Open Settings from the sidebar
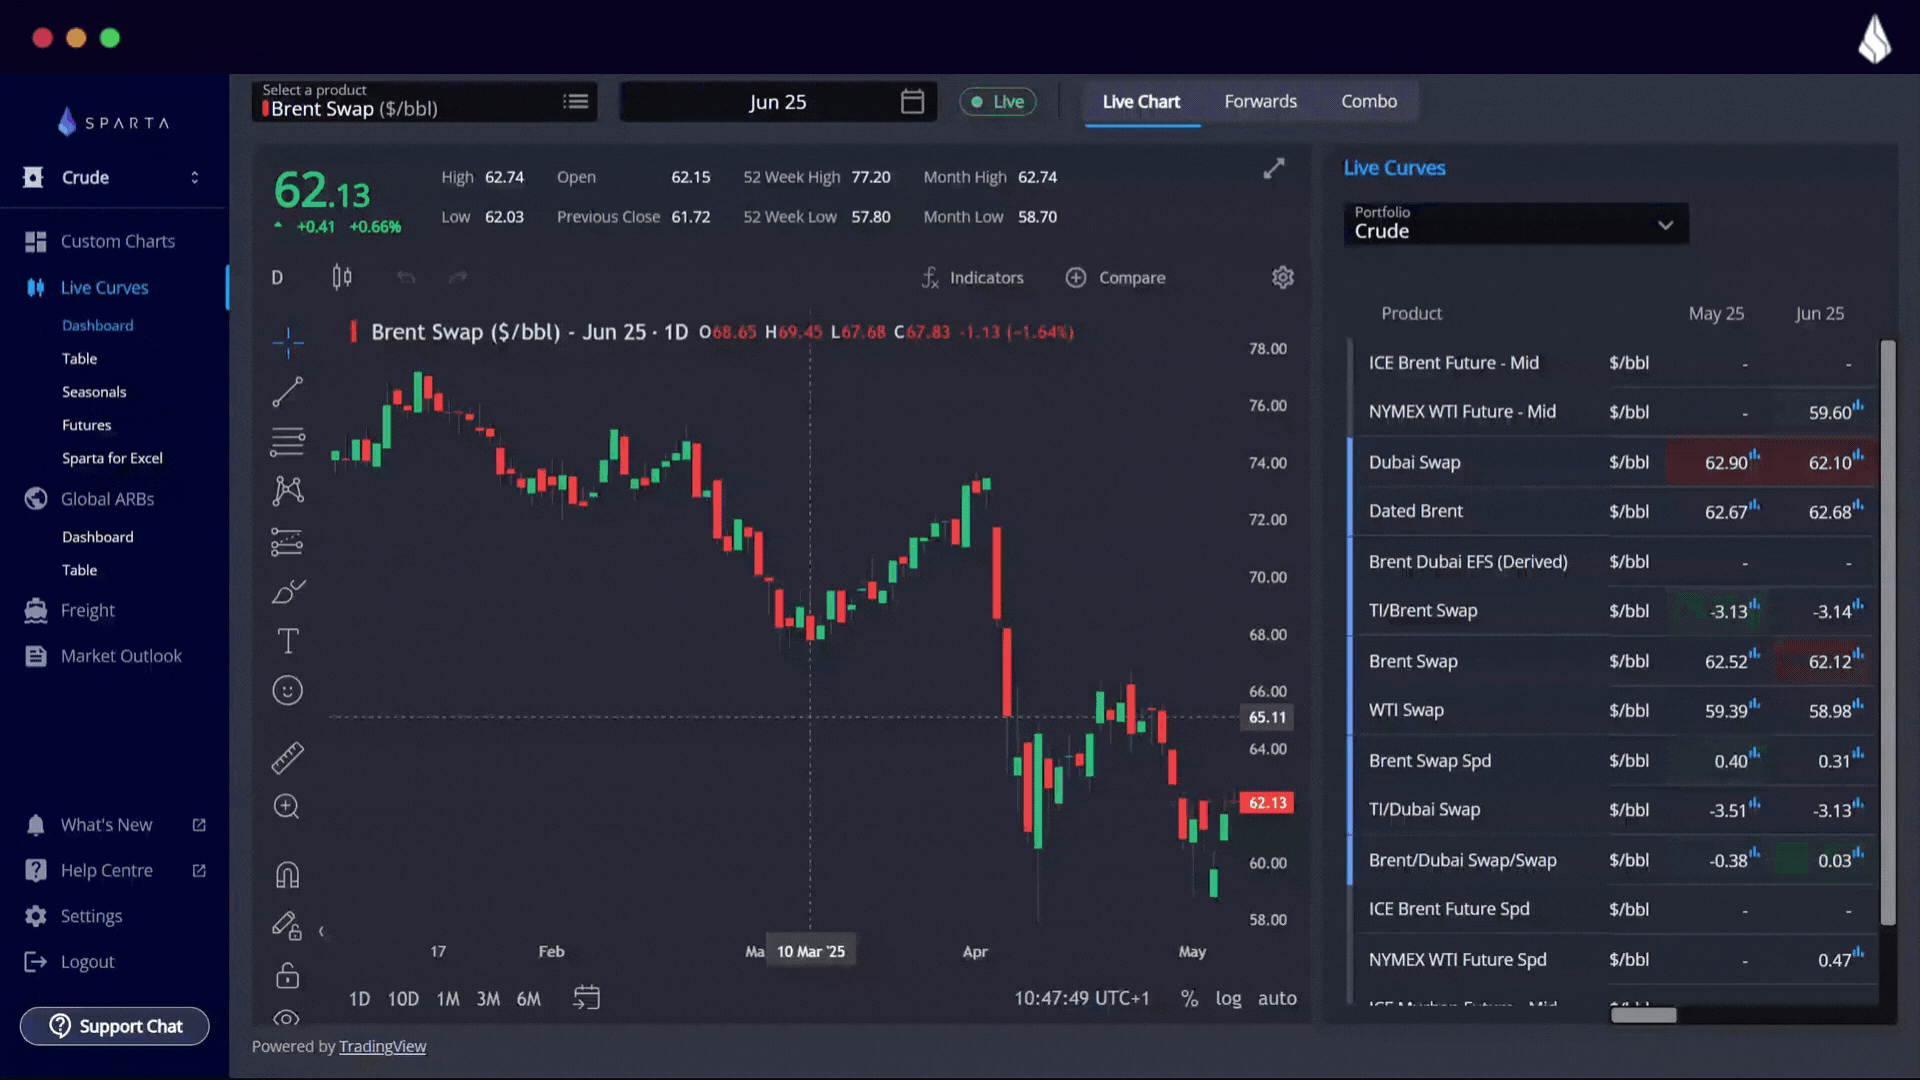The image size is (1920, 1080). pos(91,916)
